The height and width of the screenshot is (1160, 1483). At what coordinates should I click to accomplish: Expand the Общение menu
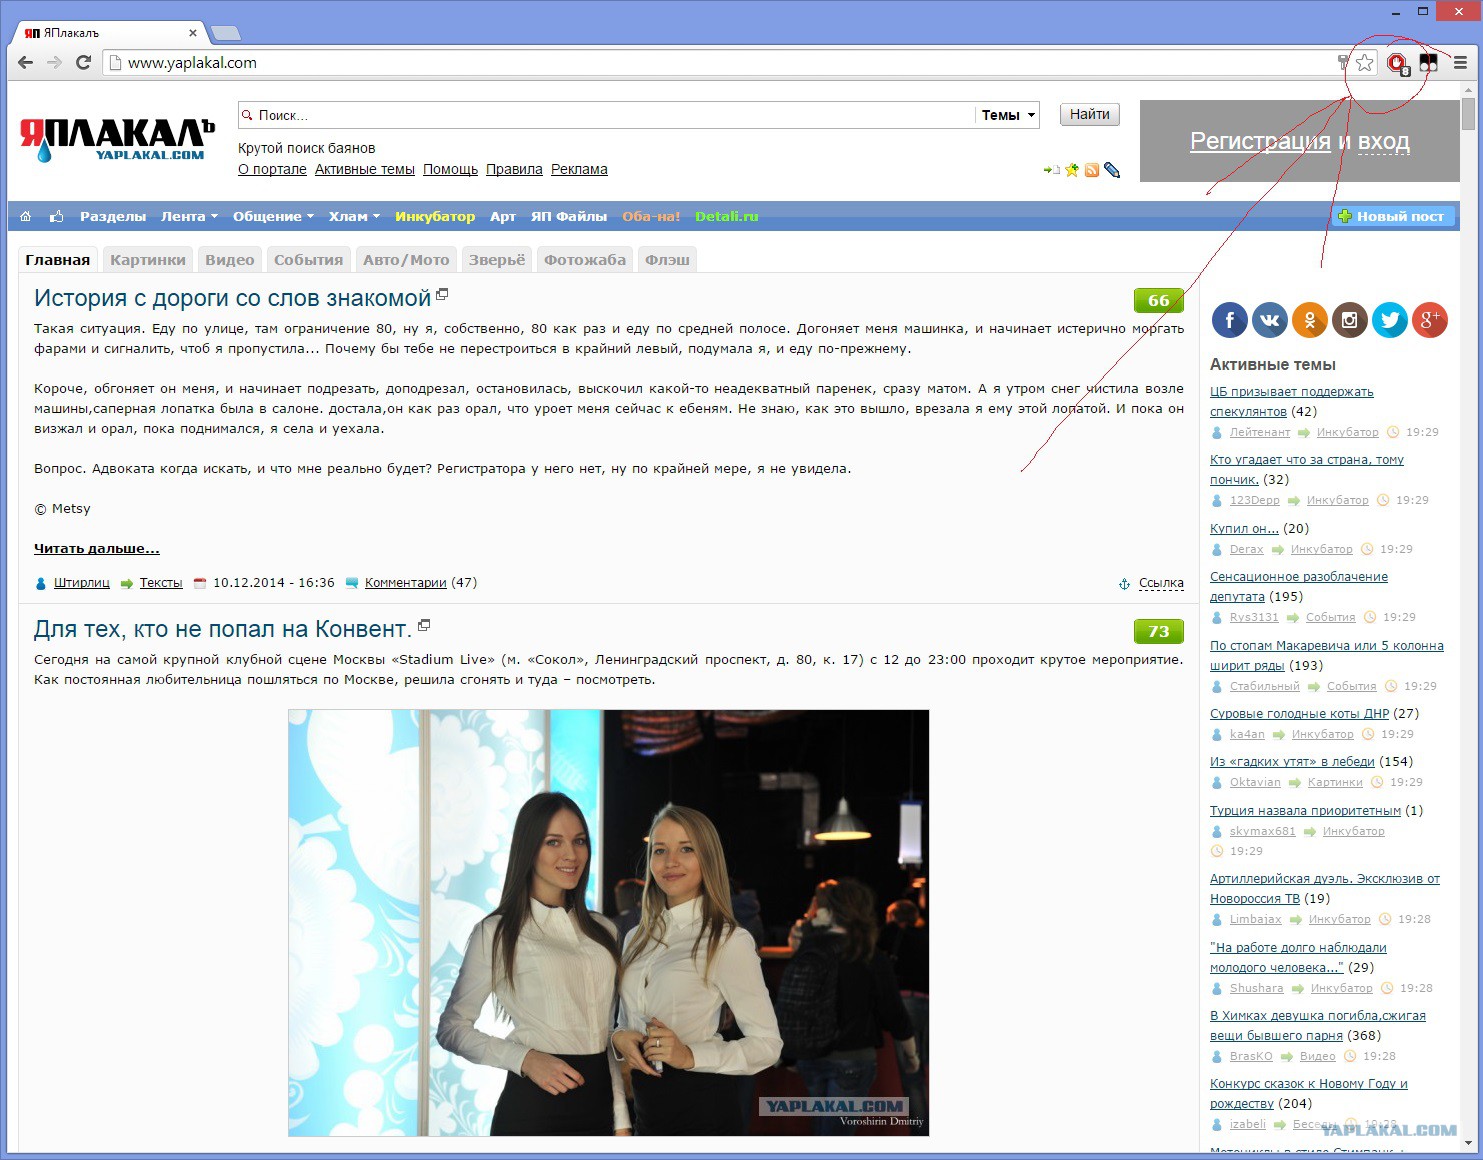coord(273,216)
